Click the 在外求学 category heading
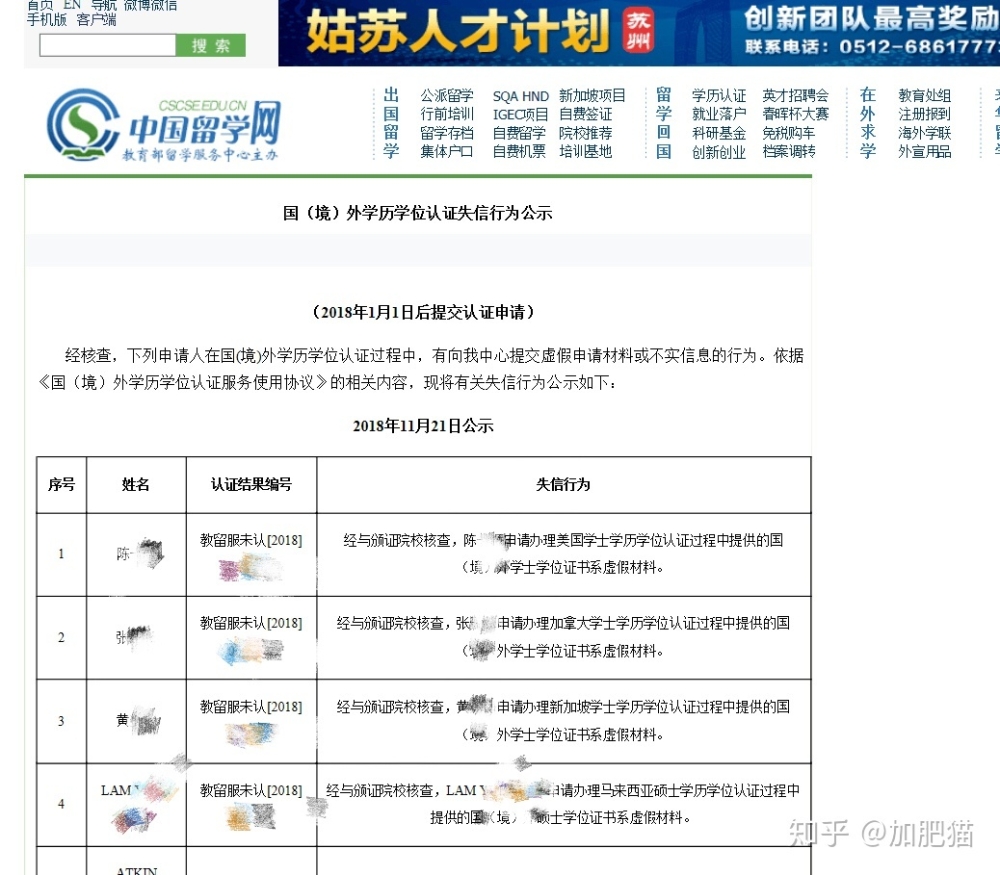 tap(867, 123)
